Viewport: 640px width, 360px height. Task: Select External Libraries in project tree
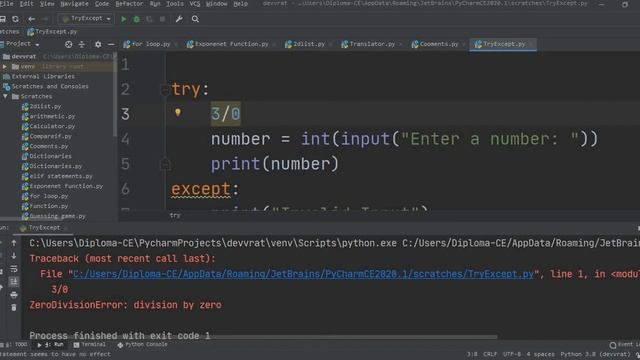point(43,76)
